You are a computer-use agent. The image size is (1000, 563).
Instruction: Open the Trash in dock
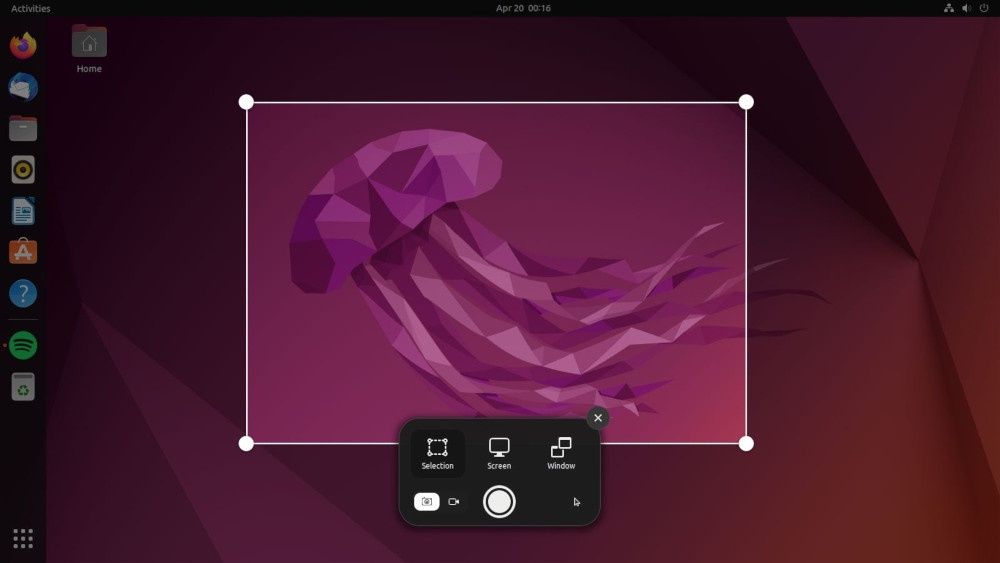coord(23,386)
